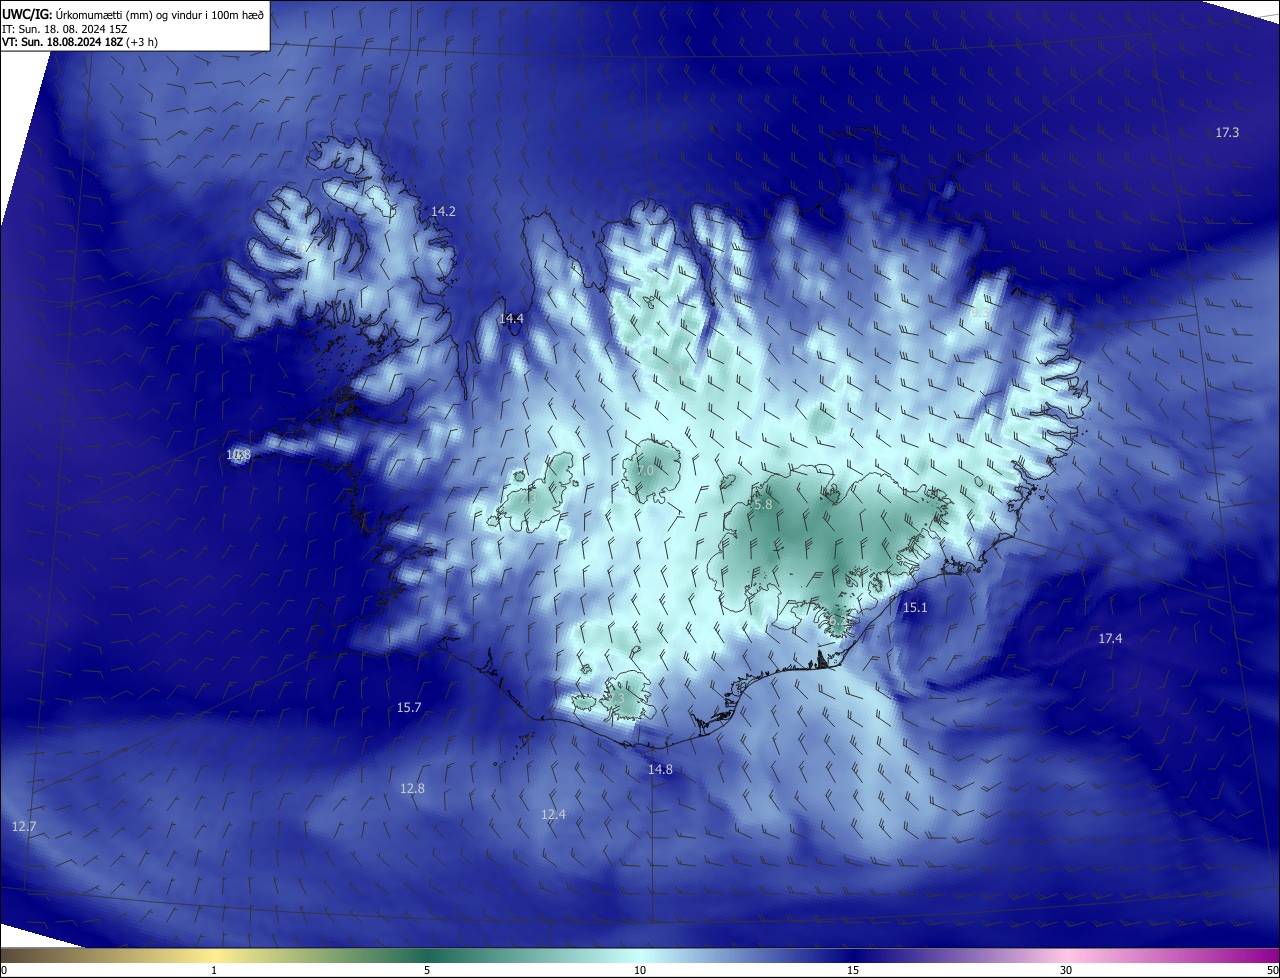
Task: Click the 15.7 value label
Action: coord(409,708)
